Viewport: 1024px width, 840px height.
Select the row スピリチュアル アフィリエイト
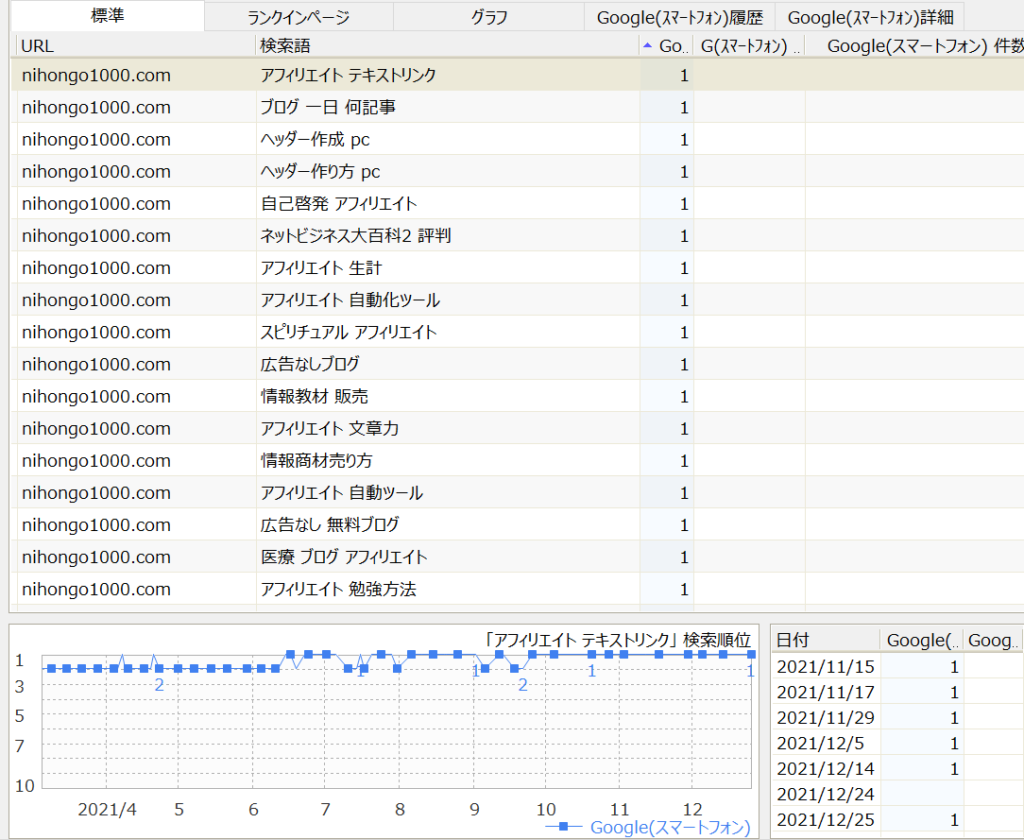click(x=517, y=332)
